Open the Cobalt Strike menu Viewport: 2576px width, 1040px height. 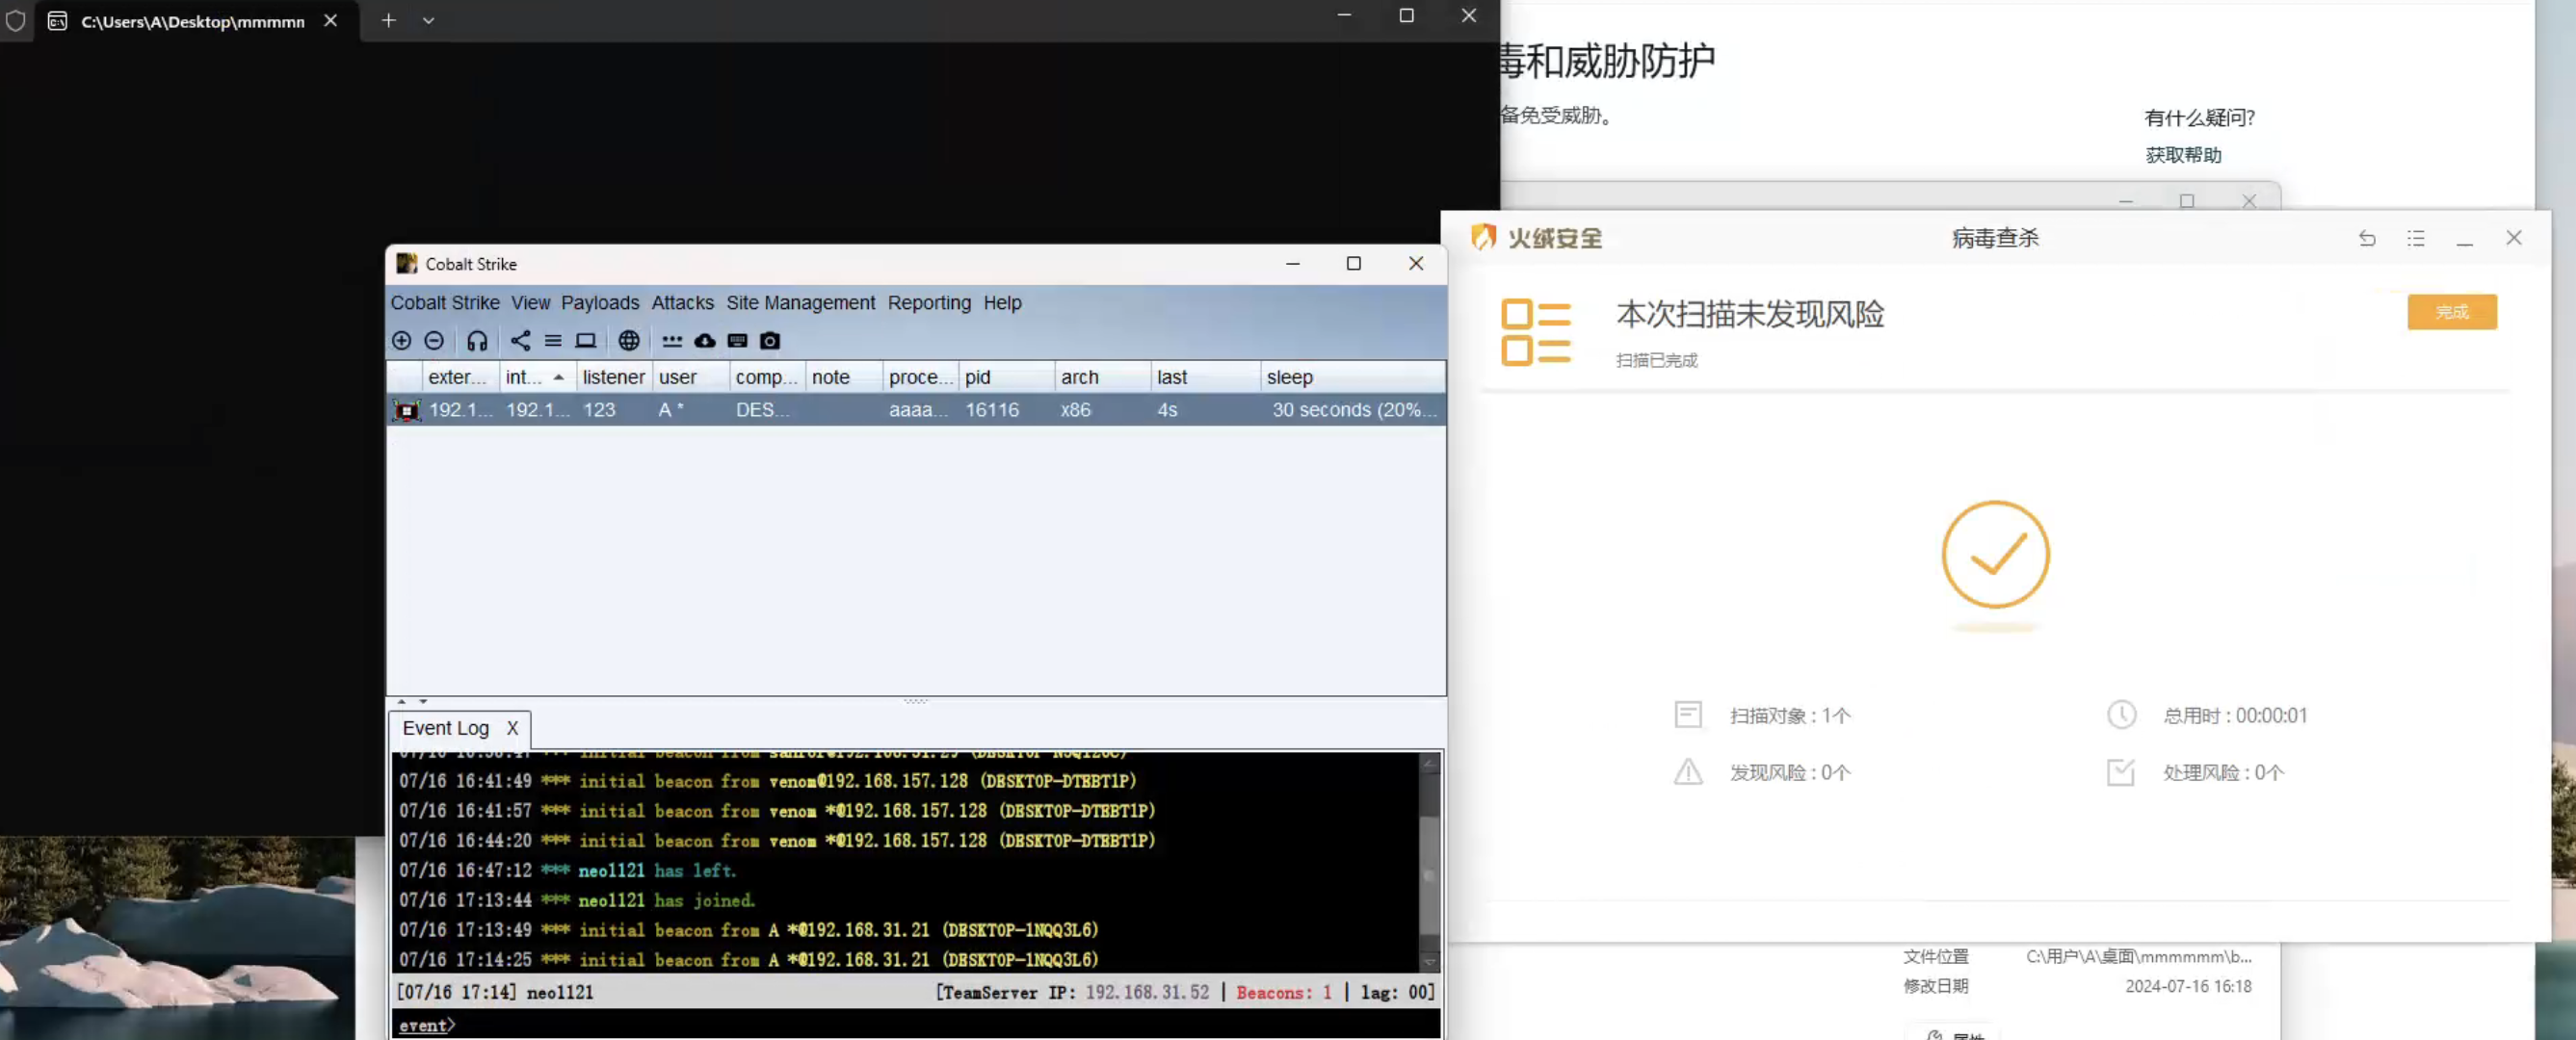445,303
